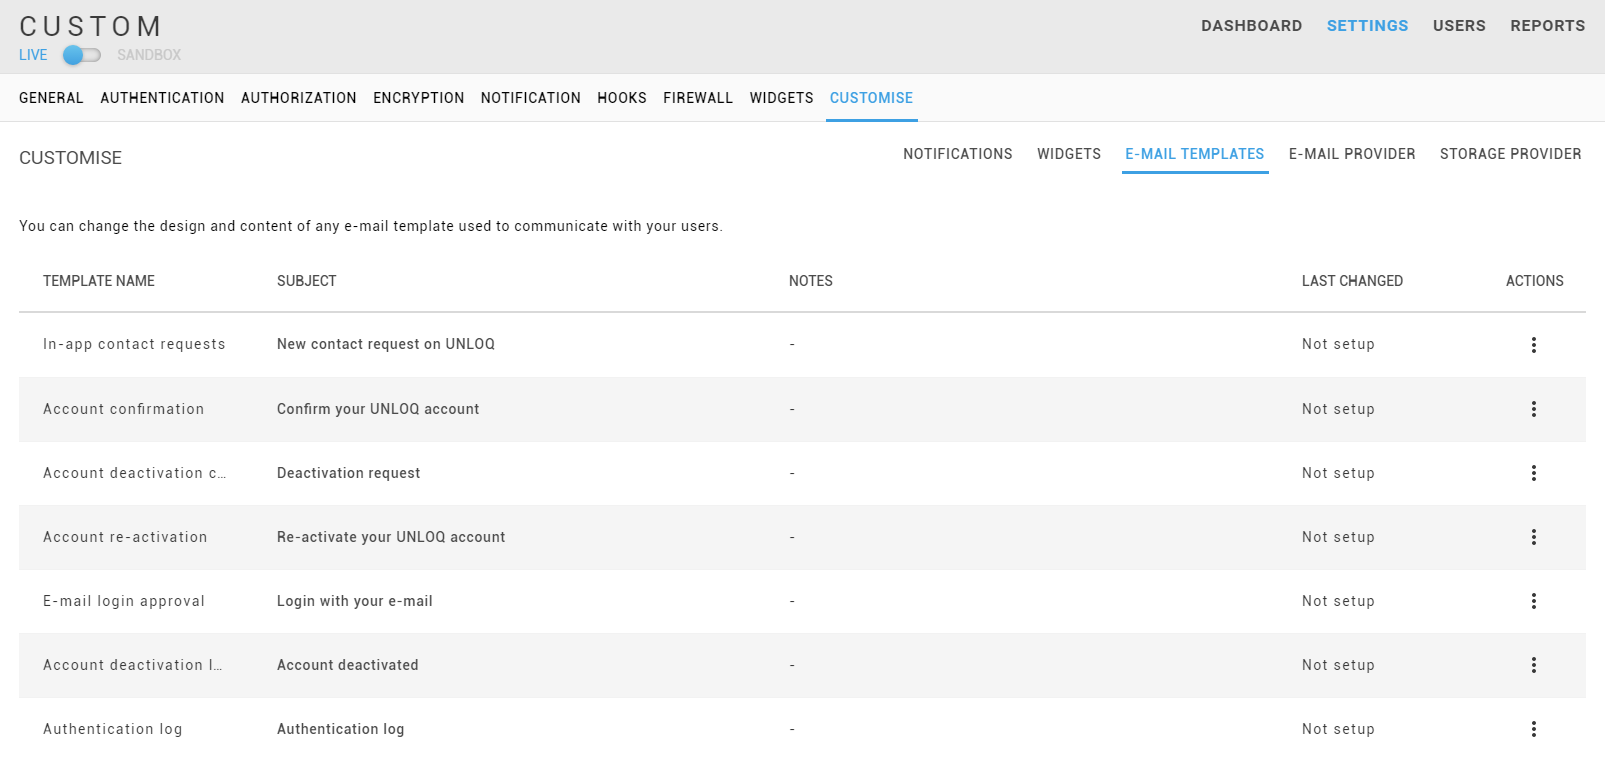The image size is (1605, 757).
Task: Click the Subject column header
Action: [x=307, y=281]
